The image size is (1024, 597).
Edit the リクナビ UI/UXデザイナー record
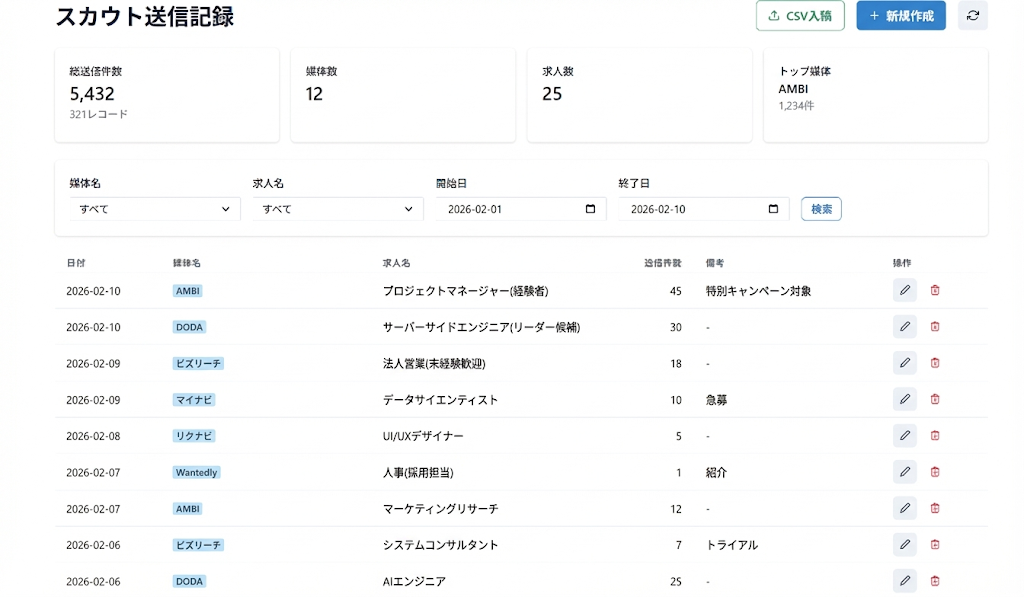pyautogui.click(x=904, y=436)
